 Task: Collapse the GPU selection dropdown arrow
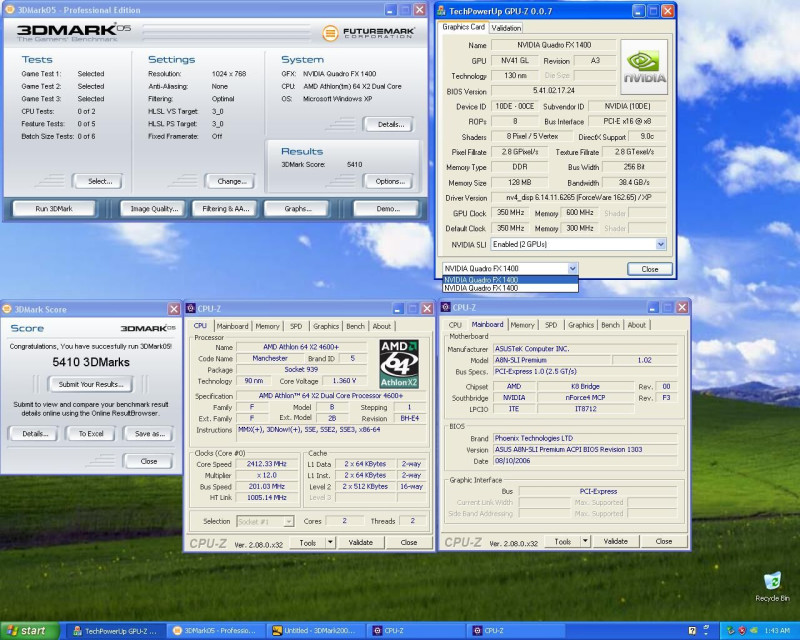(572, 268)
